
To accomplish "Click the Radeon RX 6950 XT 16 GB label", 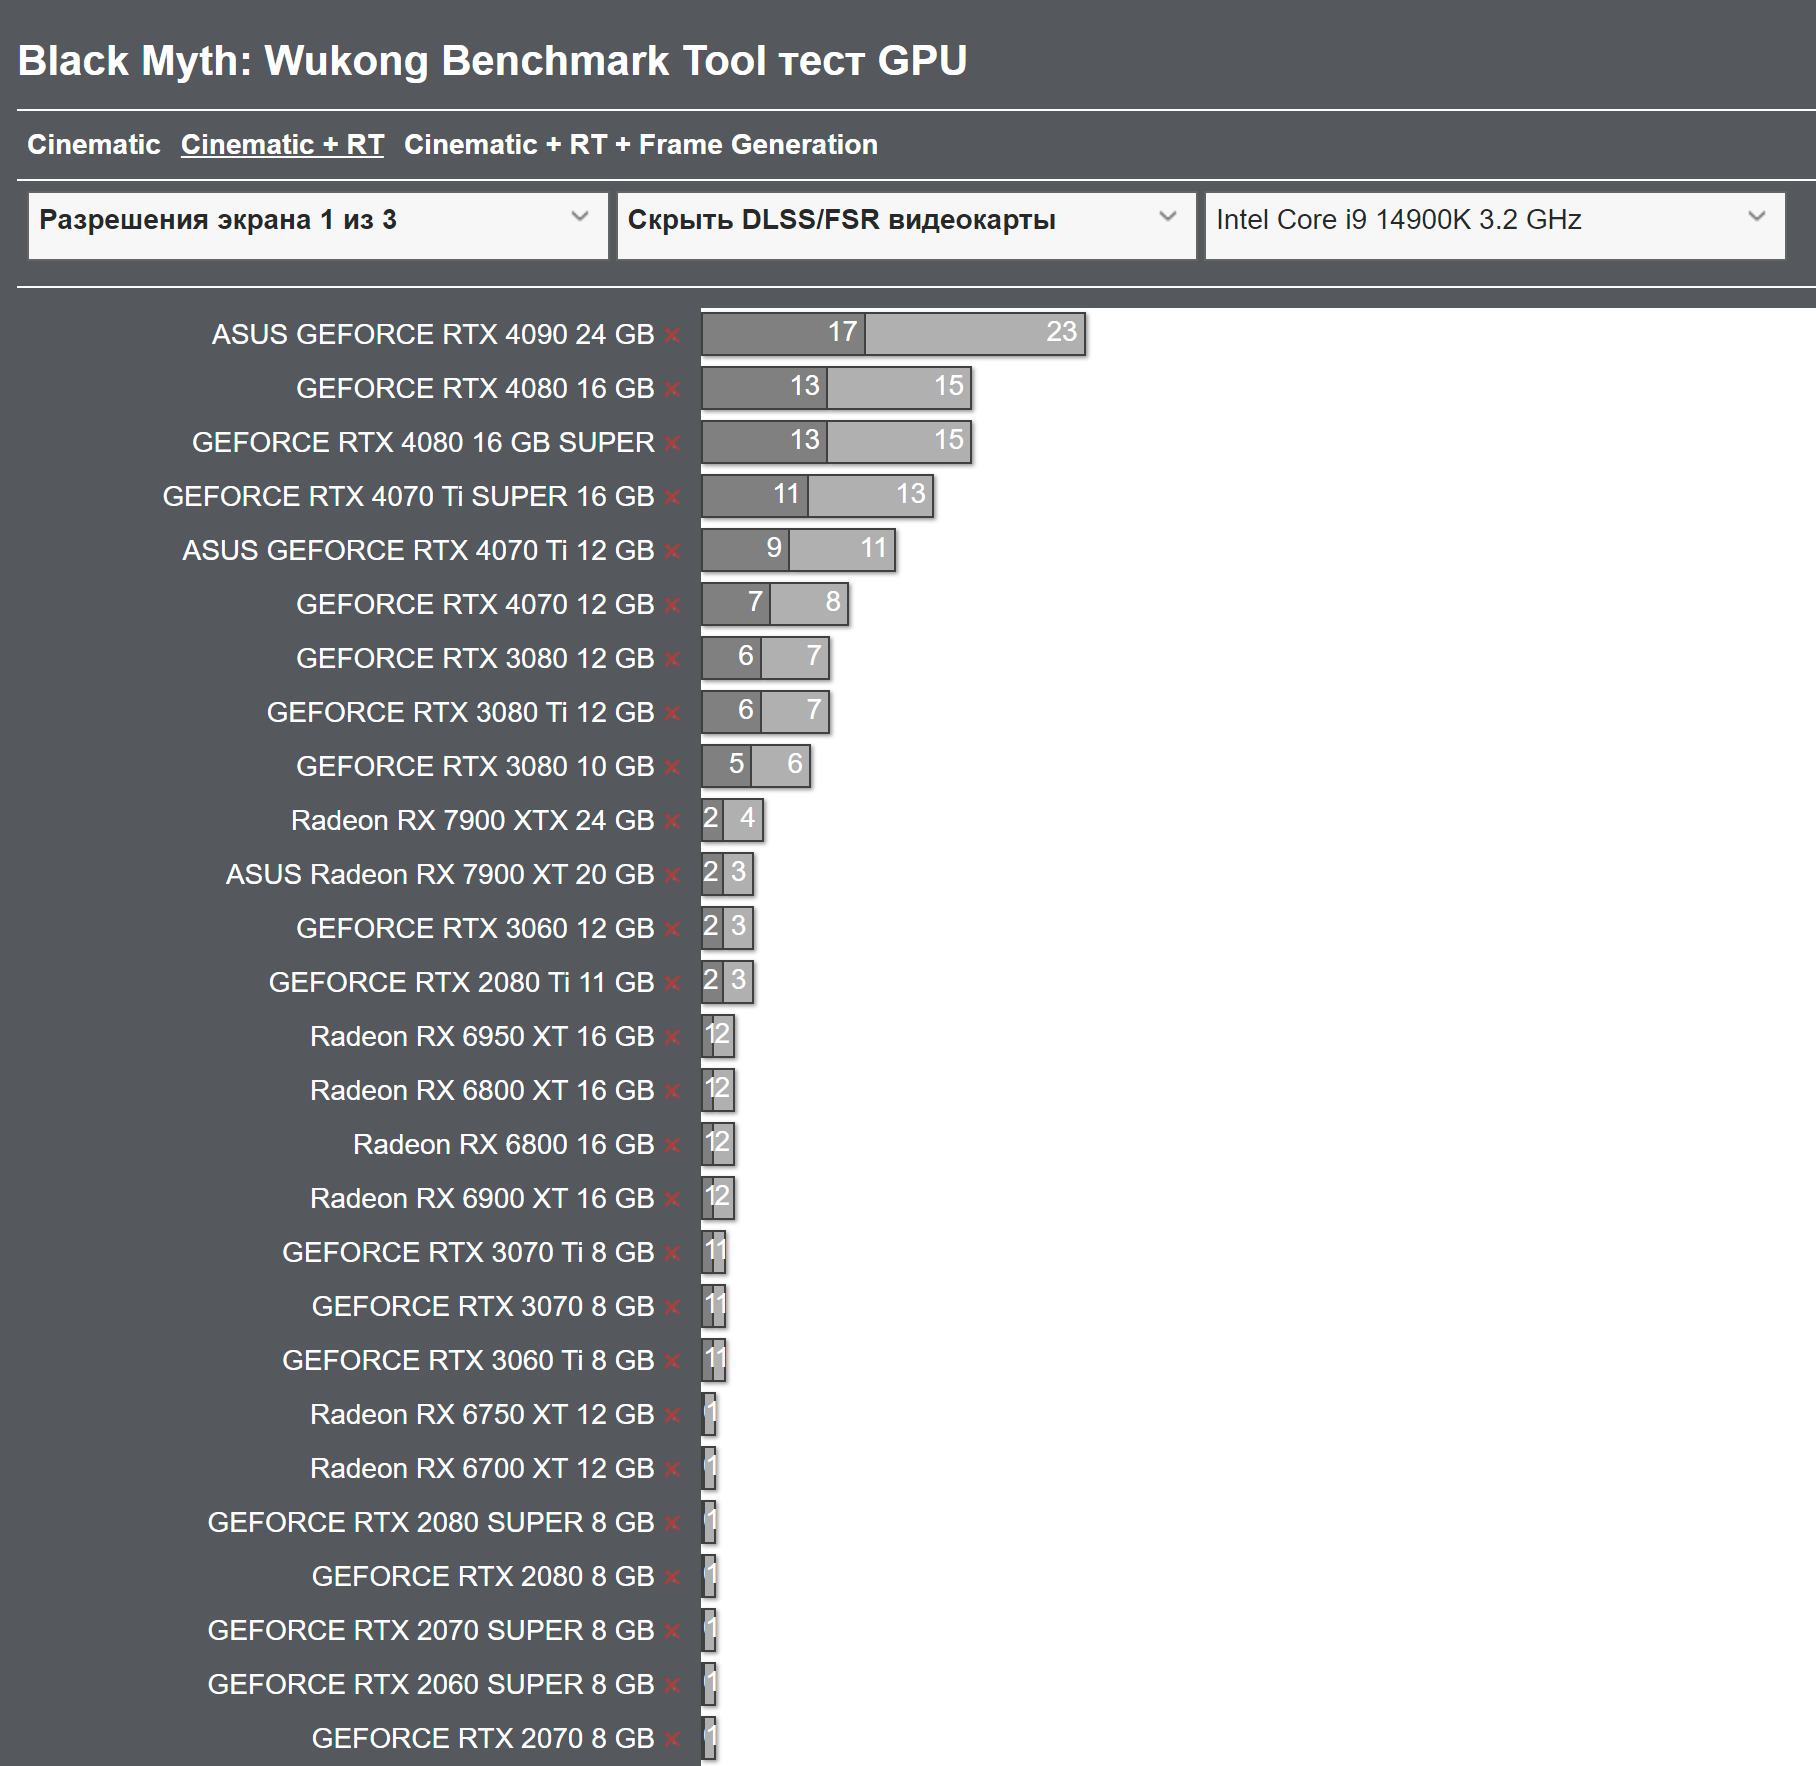I will [482, 1037].
